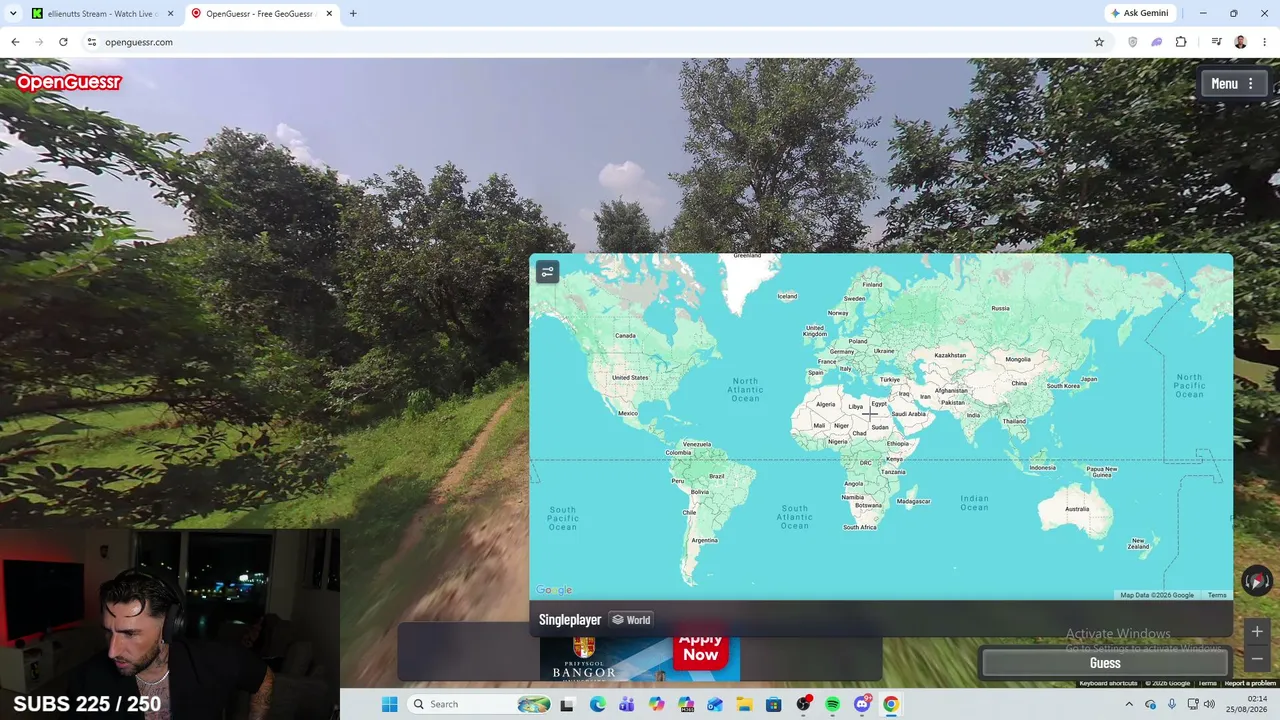
Task: Close the OpenGuessr tab
Action: coord(329,13)
